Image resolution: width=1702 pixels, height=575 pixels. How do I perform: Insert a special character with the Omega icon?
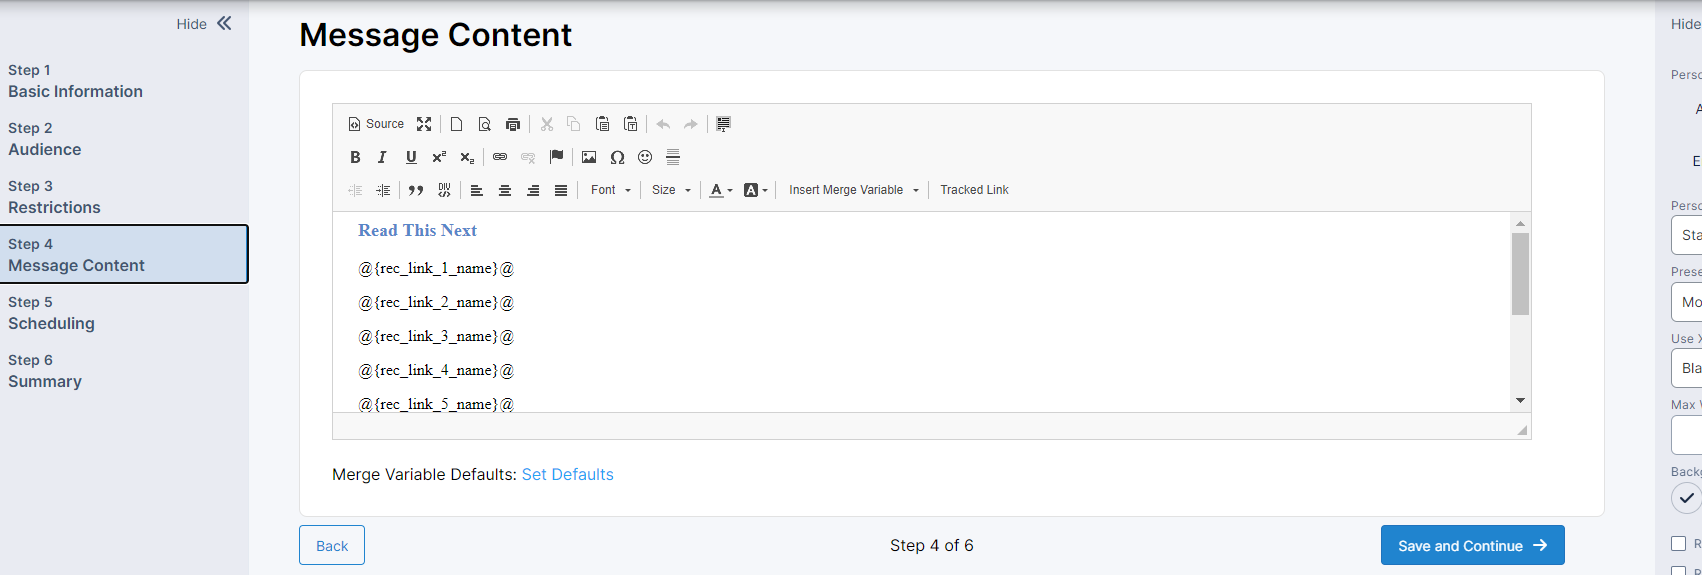[617, 157]
